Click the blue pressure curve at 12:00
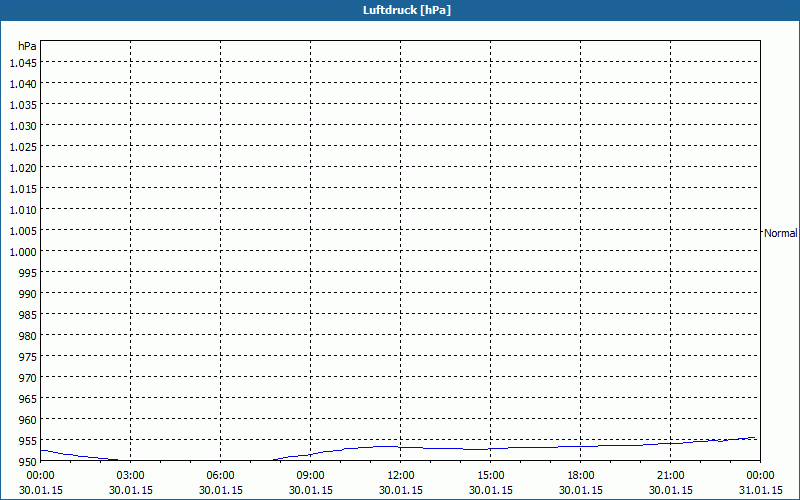Viewport: 800px width, 500px height. point(401,447)
